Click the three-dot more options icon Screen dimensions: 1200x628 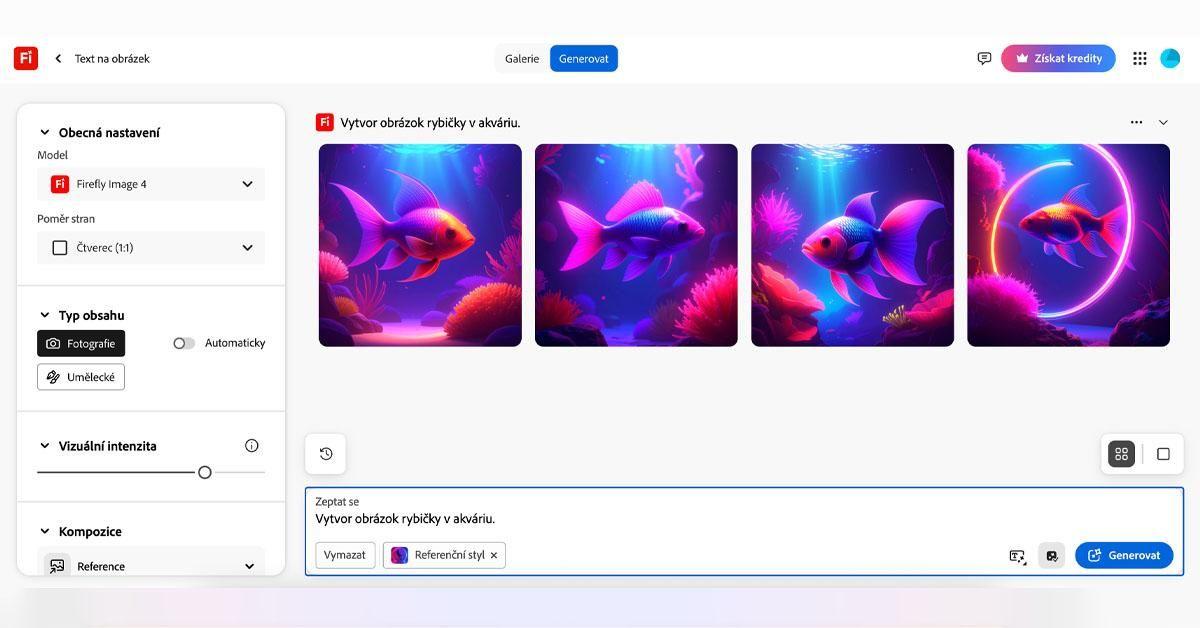pos(1136,122)
